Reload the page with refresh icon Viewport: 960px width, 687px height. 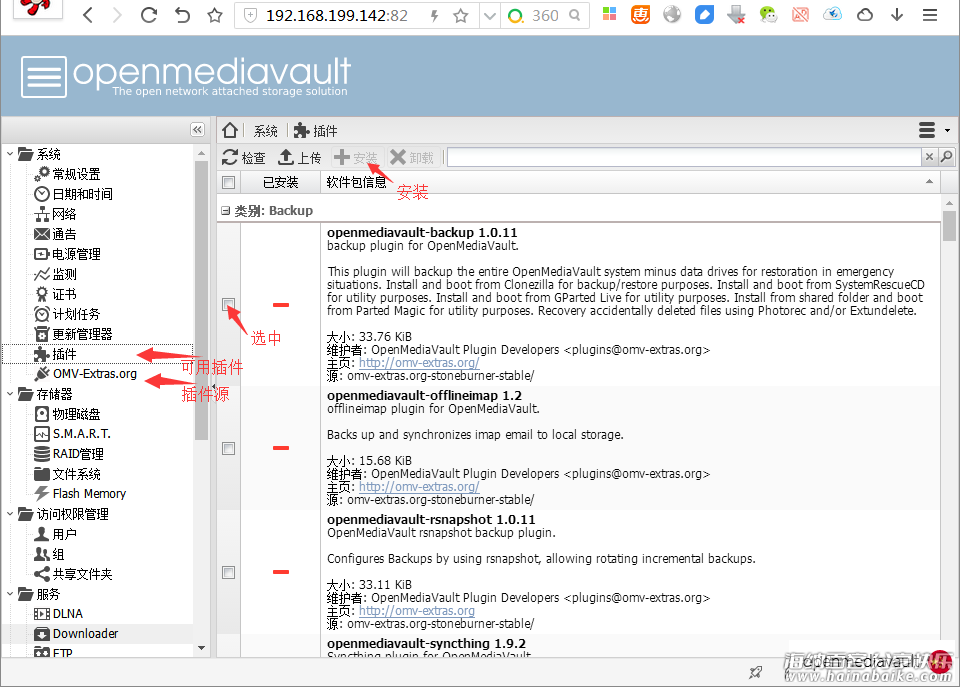pyautogui.click(x=149, y=15)
